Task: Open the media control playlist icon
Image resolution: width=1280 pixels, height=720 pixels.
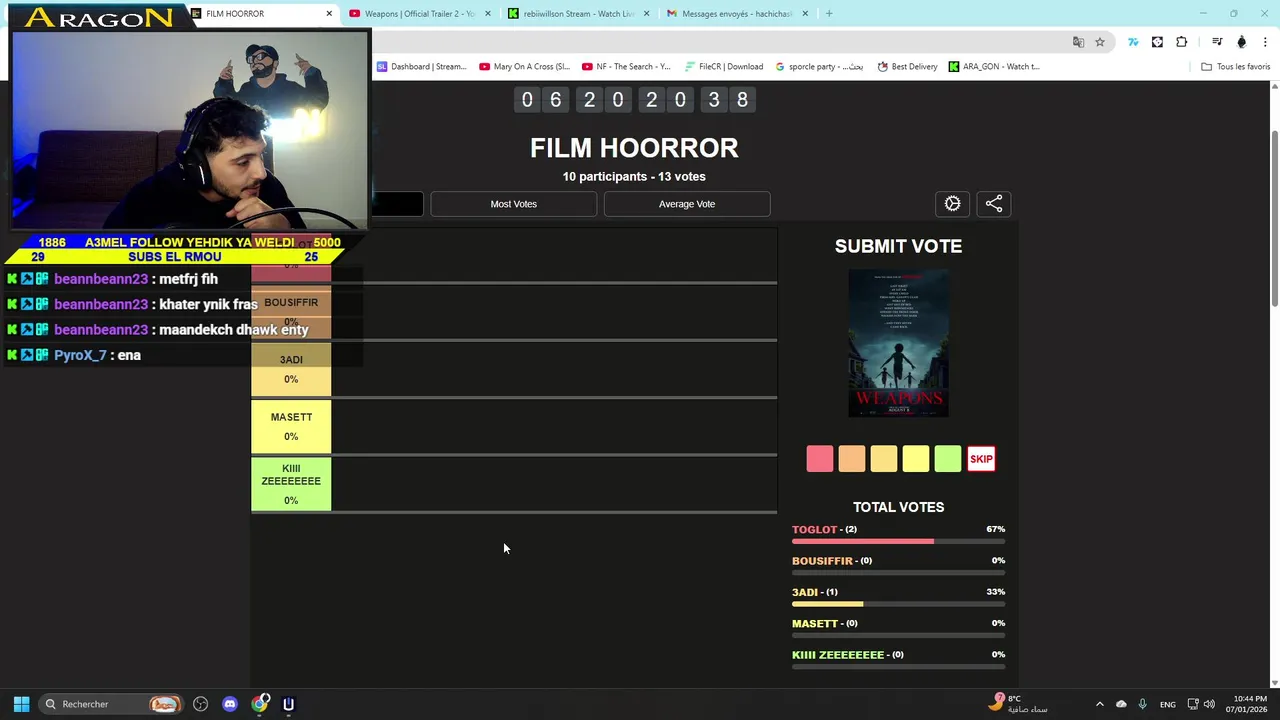Action: click(x=1217, y=42)
